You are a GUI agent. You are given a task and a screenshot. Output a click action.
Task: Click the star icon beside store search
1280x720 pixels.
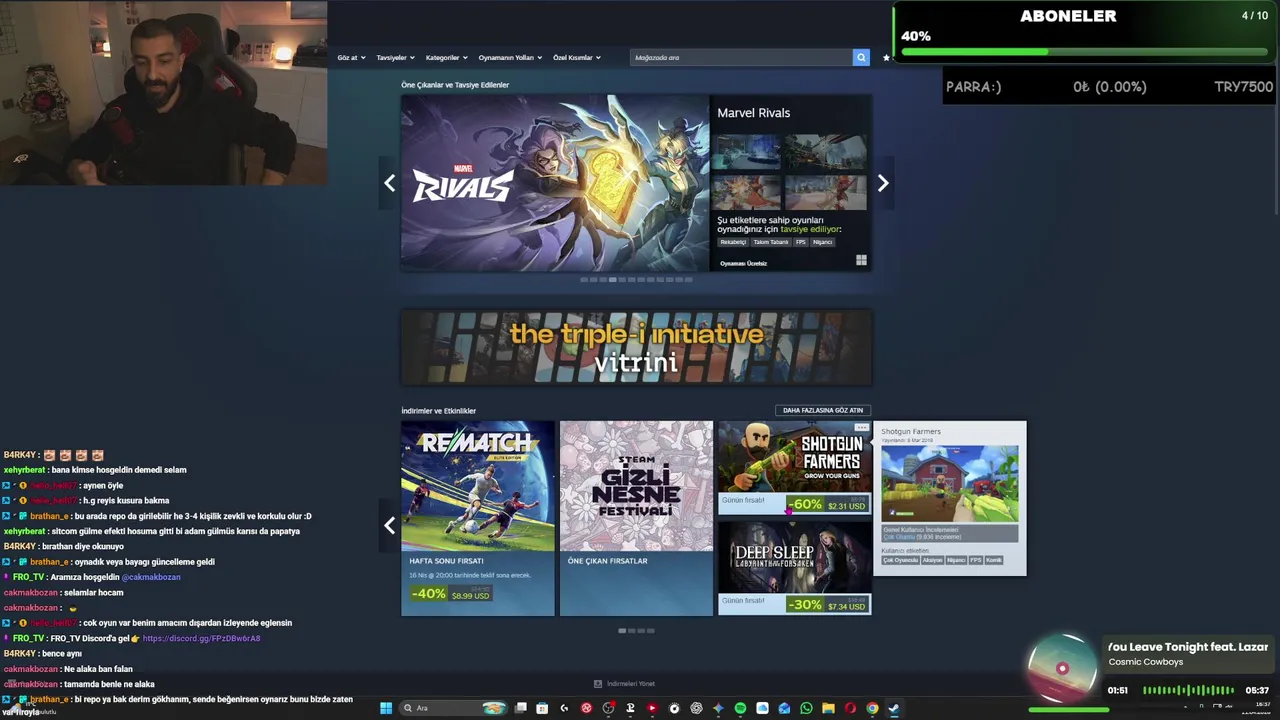click(886, 57)
